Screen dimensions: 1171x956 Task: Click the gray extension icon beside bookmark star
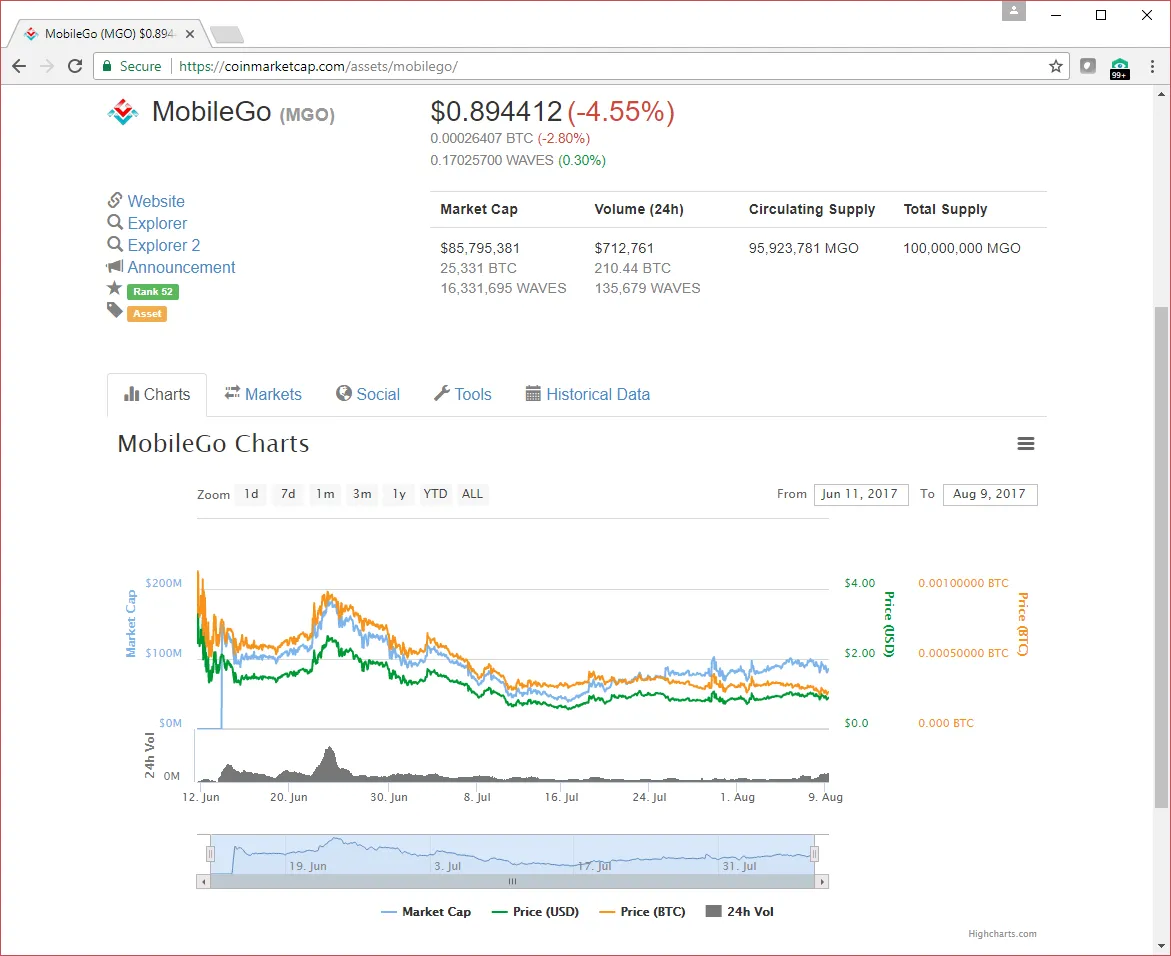pyautogui.click(x=1088, y=66)
